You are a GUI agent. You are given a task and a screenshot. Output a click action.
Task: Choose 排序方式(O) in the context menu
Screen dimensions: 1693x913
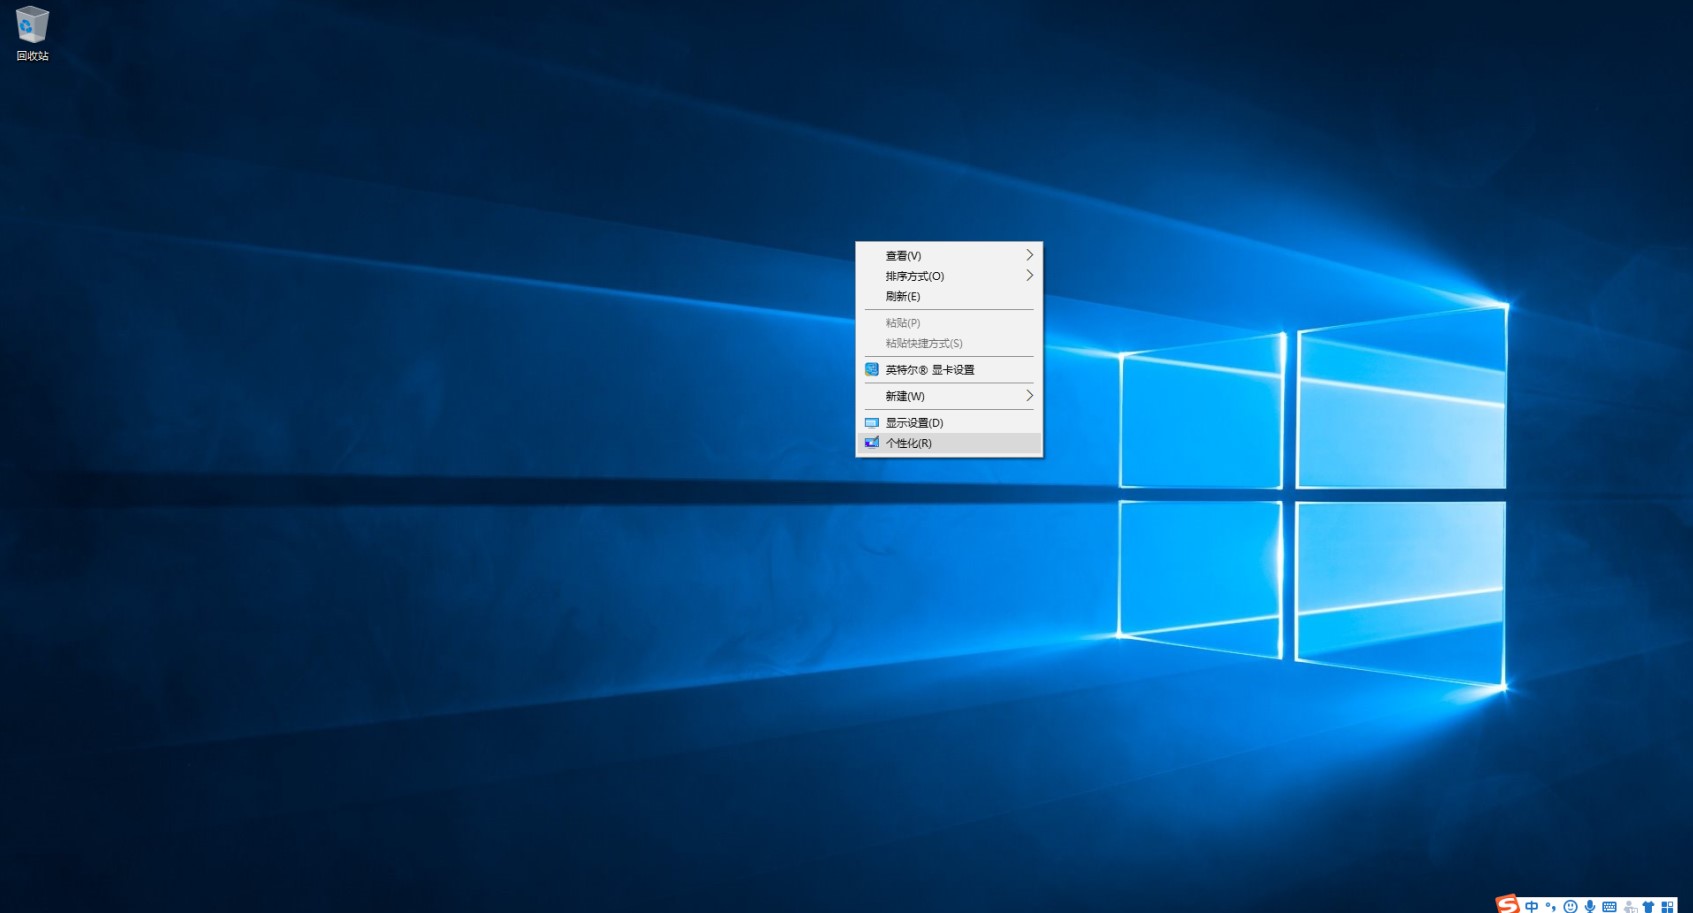click(x=949, y=276)
